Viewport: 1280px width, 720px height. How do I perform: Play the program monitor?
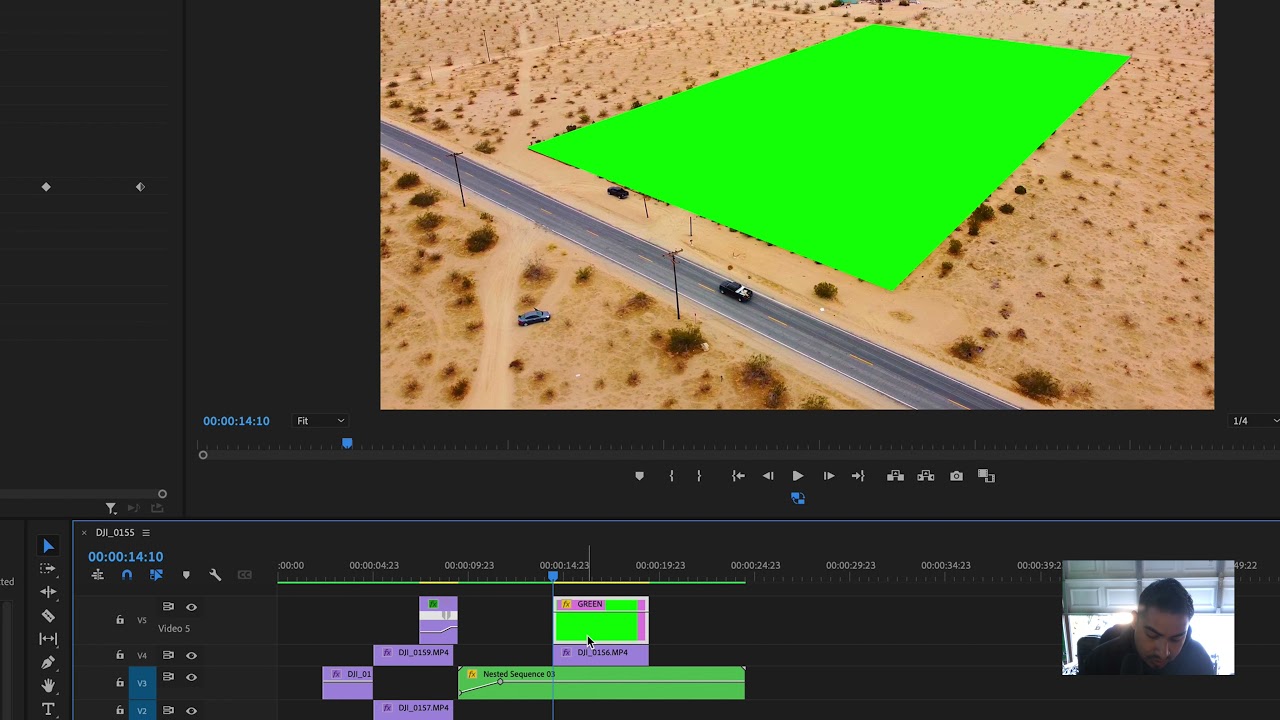798,476
